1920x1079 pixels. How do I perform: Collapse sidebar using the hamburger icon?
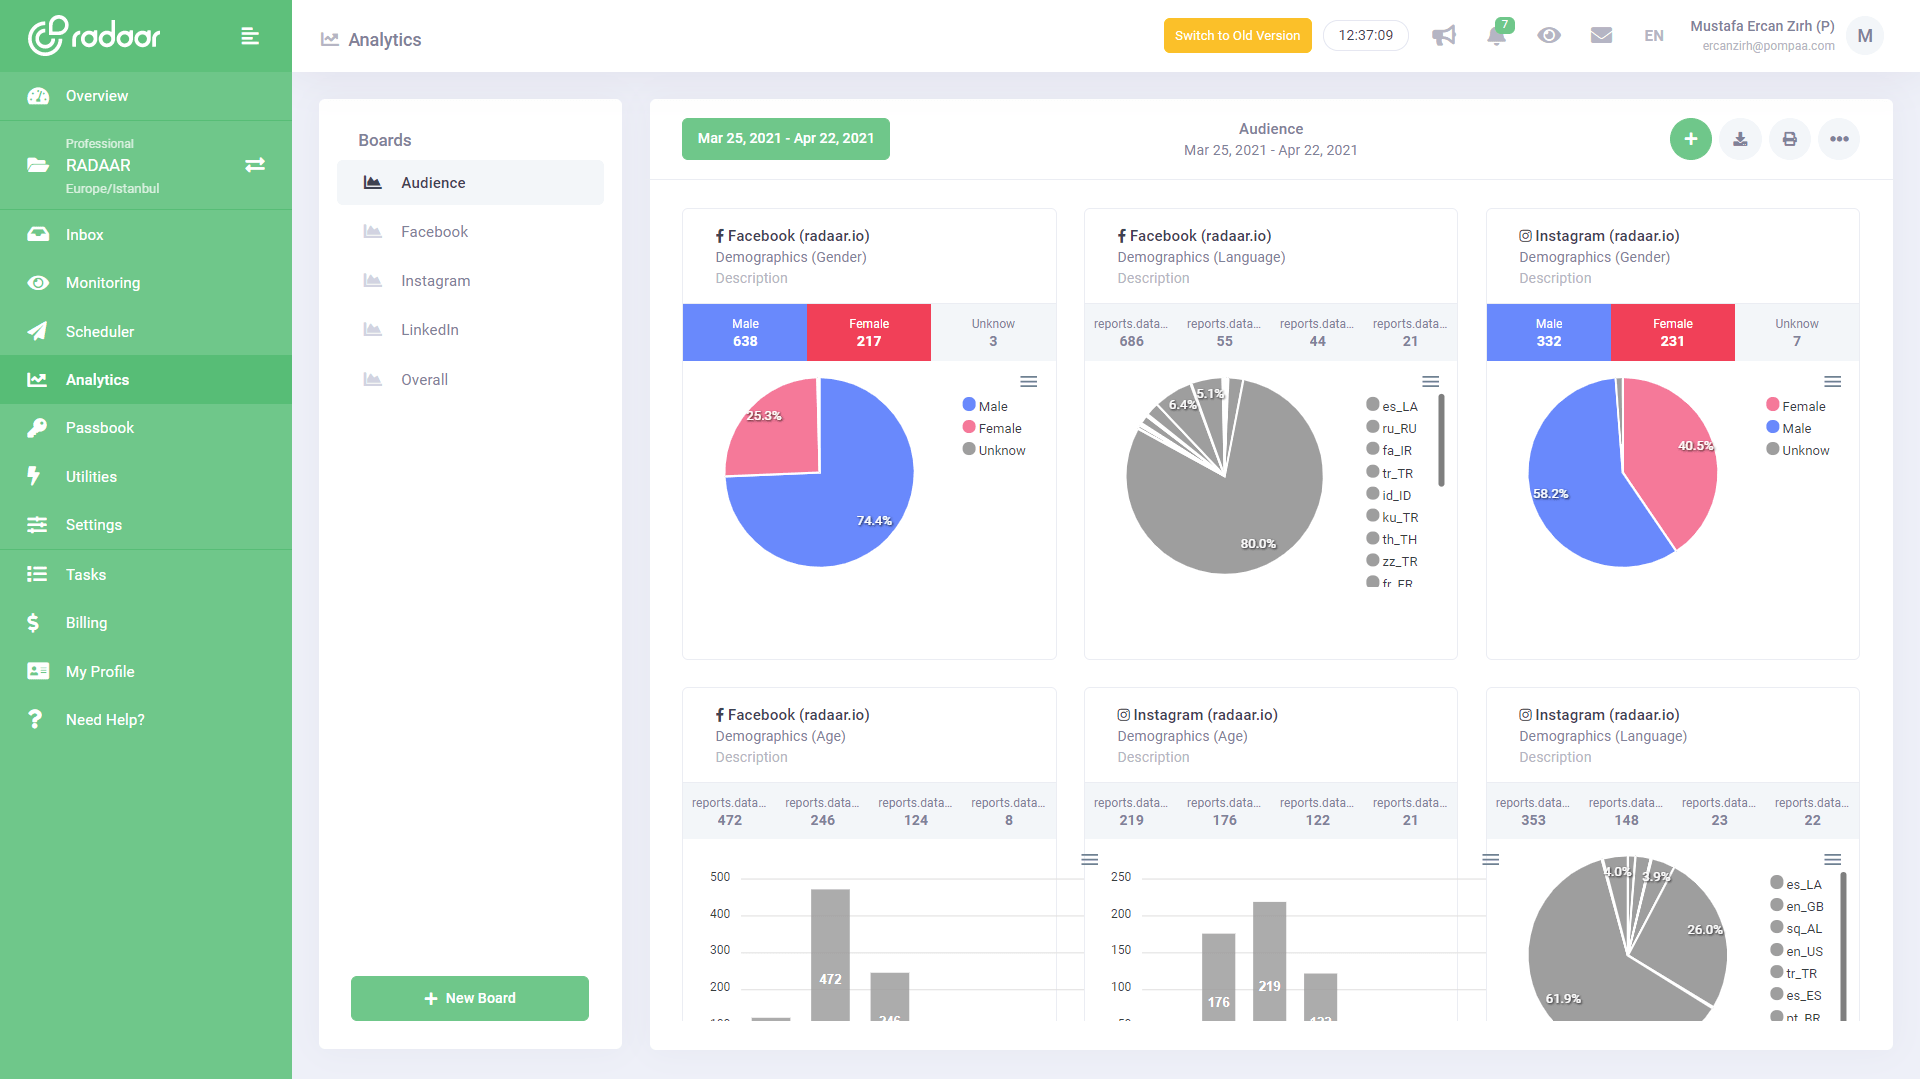tap(250, 36)
